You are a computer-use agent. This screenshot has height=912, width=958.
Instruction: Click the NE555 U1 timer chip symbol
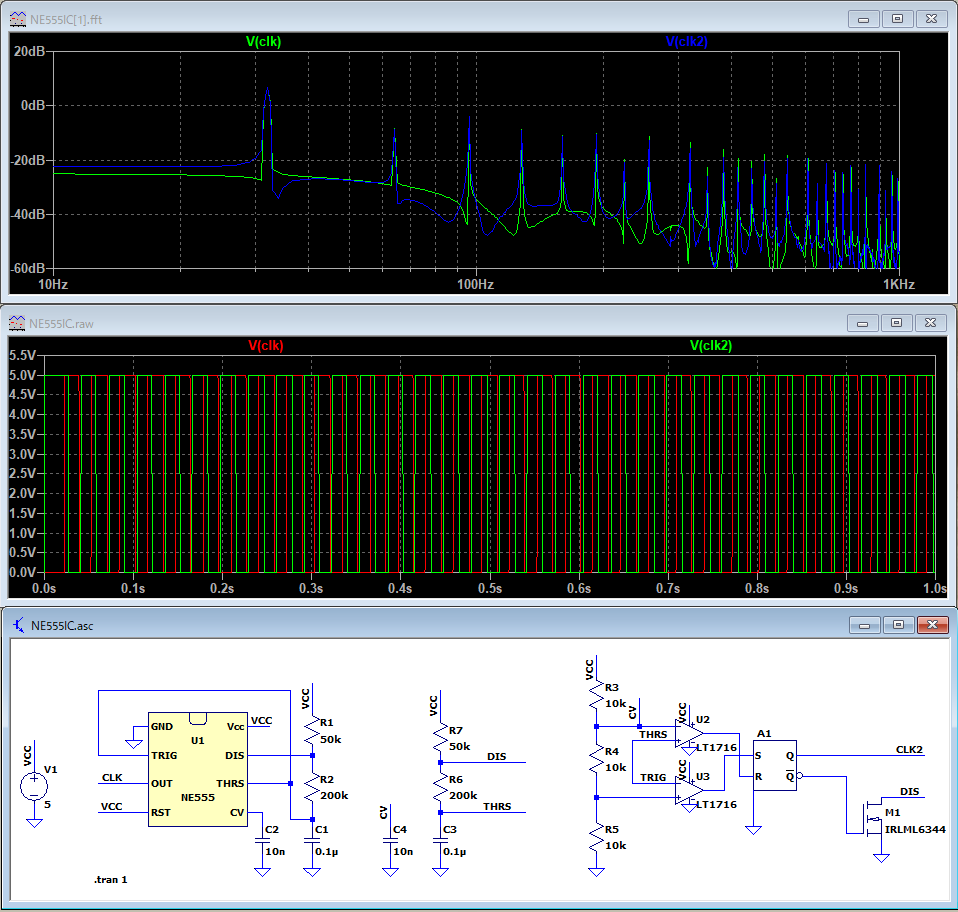pos(197,769)
